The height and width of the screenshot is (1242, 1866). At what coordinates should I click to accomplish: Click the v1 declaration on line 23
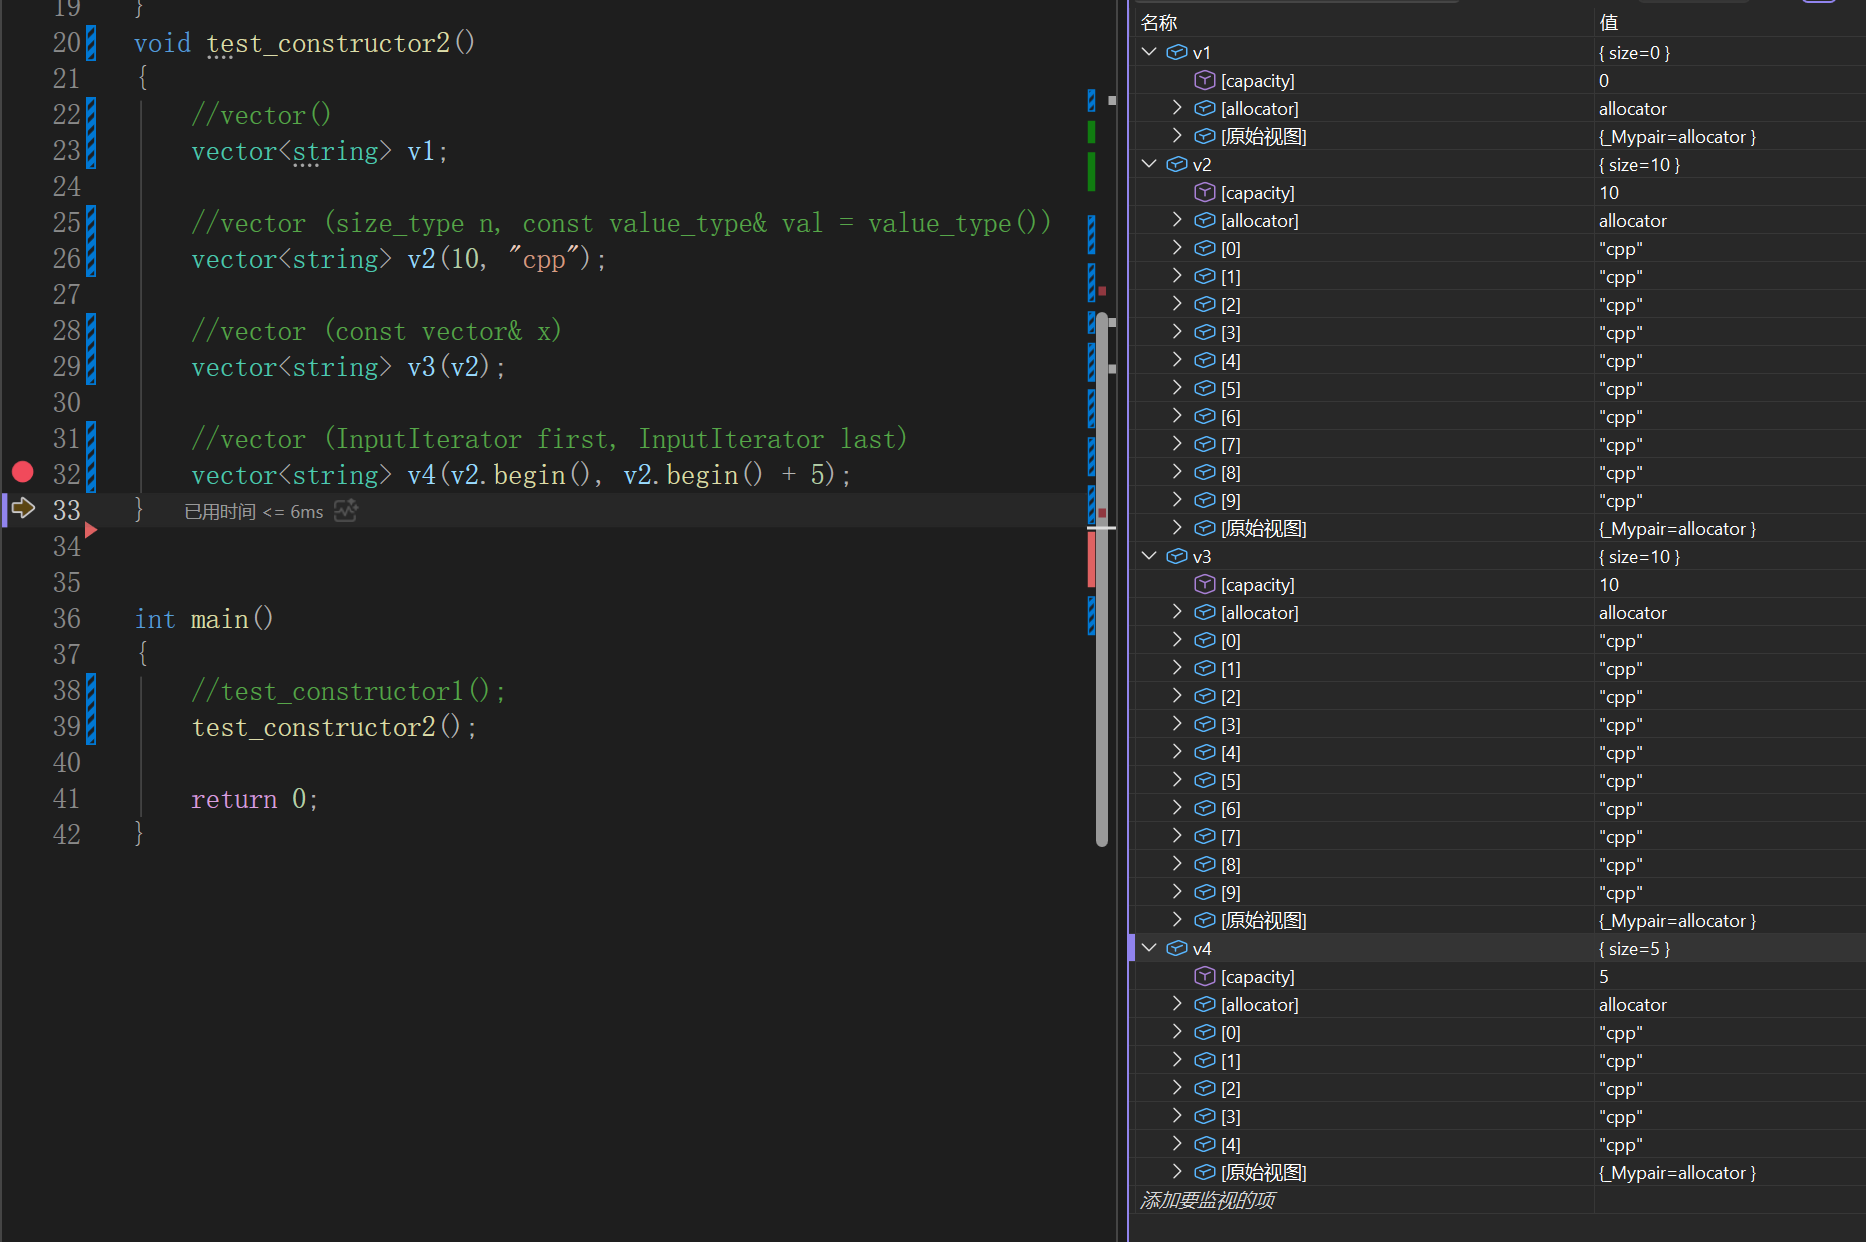click(x=320, y=151)
